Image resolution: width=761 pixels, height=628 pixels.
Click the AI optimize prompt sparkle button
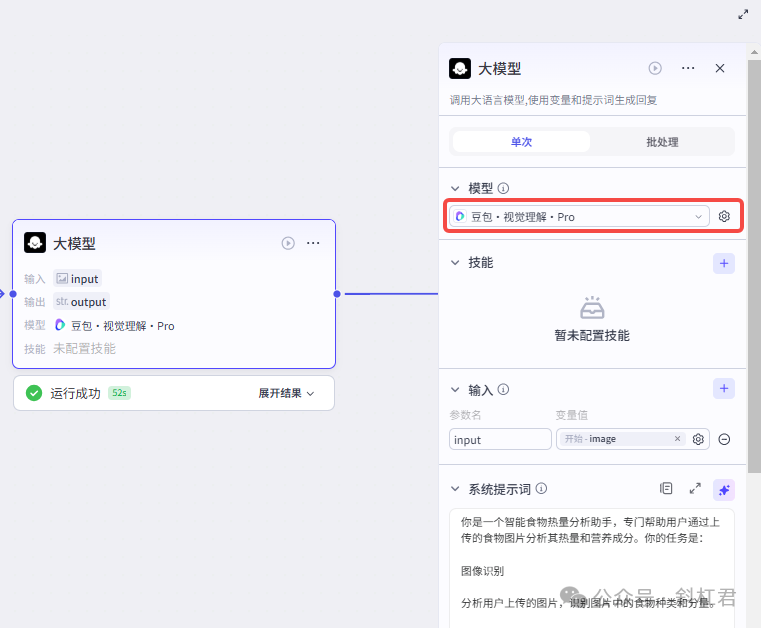(724, 490)
